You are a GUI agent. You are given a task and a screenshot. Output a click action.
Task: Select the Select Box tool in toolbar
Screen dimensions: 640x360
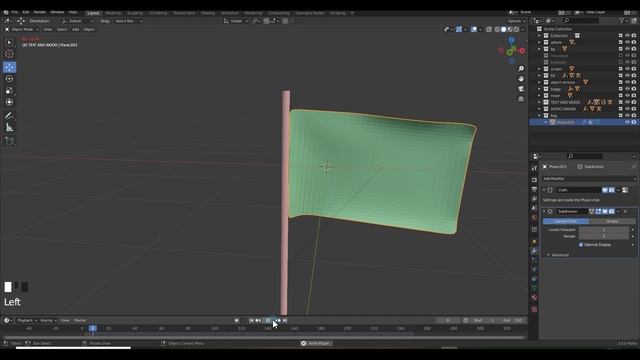9,42
